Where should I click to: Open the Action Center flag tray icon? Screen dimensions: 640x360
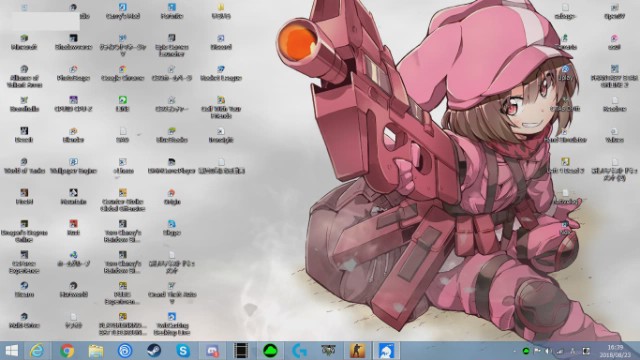537,351
